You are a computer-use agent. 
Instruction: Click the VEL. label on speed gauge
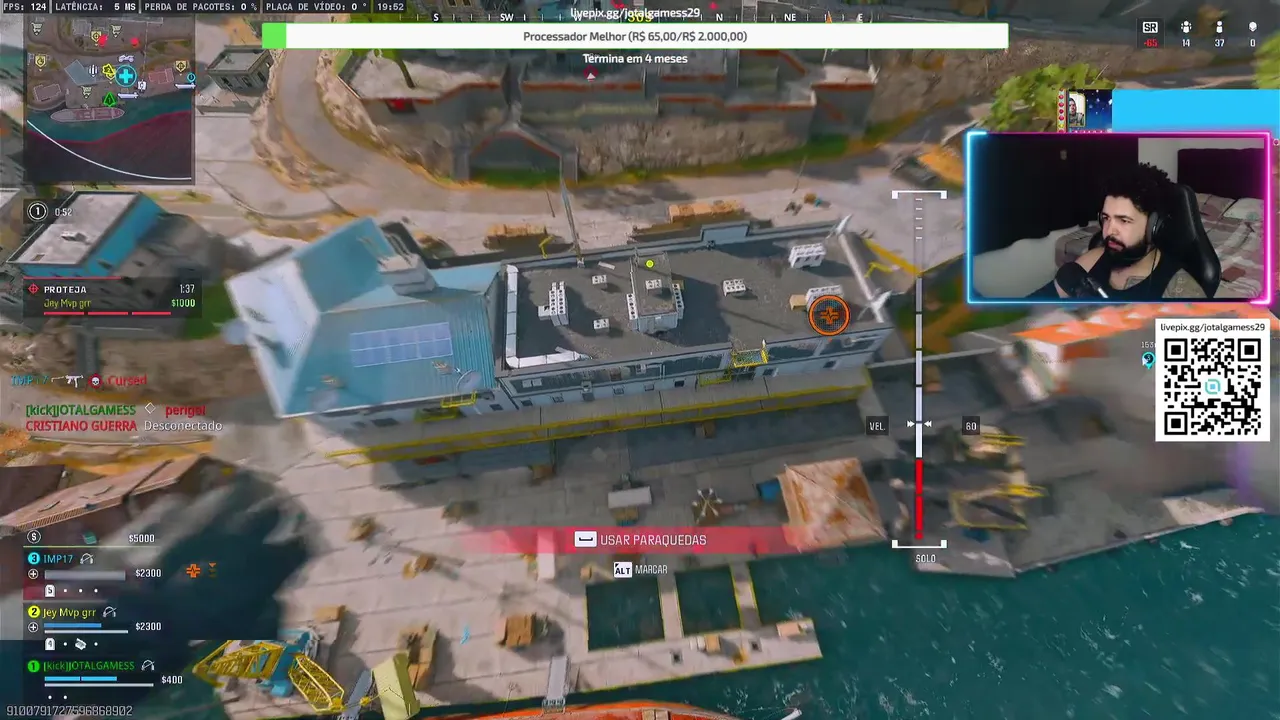877,426
